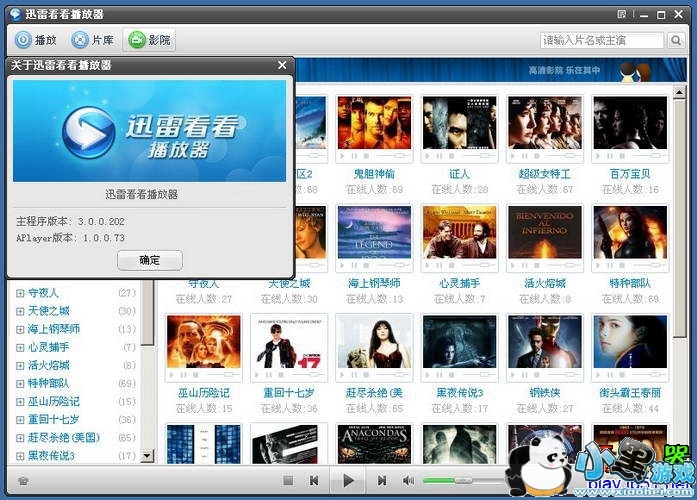The width and height of the screenshot is (697, 500).
Task: Open the mini-mode menu icon in title bar
Action: coord(621,14)
